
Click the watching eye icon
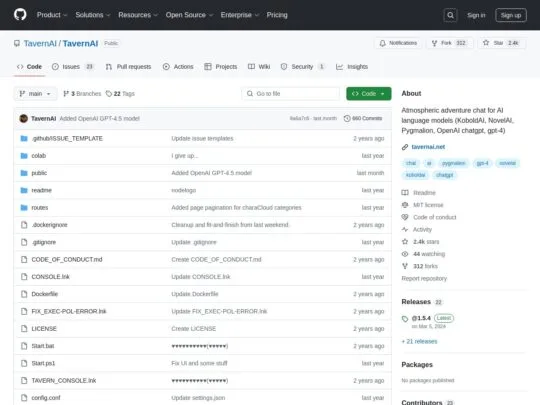coord(405,254)
